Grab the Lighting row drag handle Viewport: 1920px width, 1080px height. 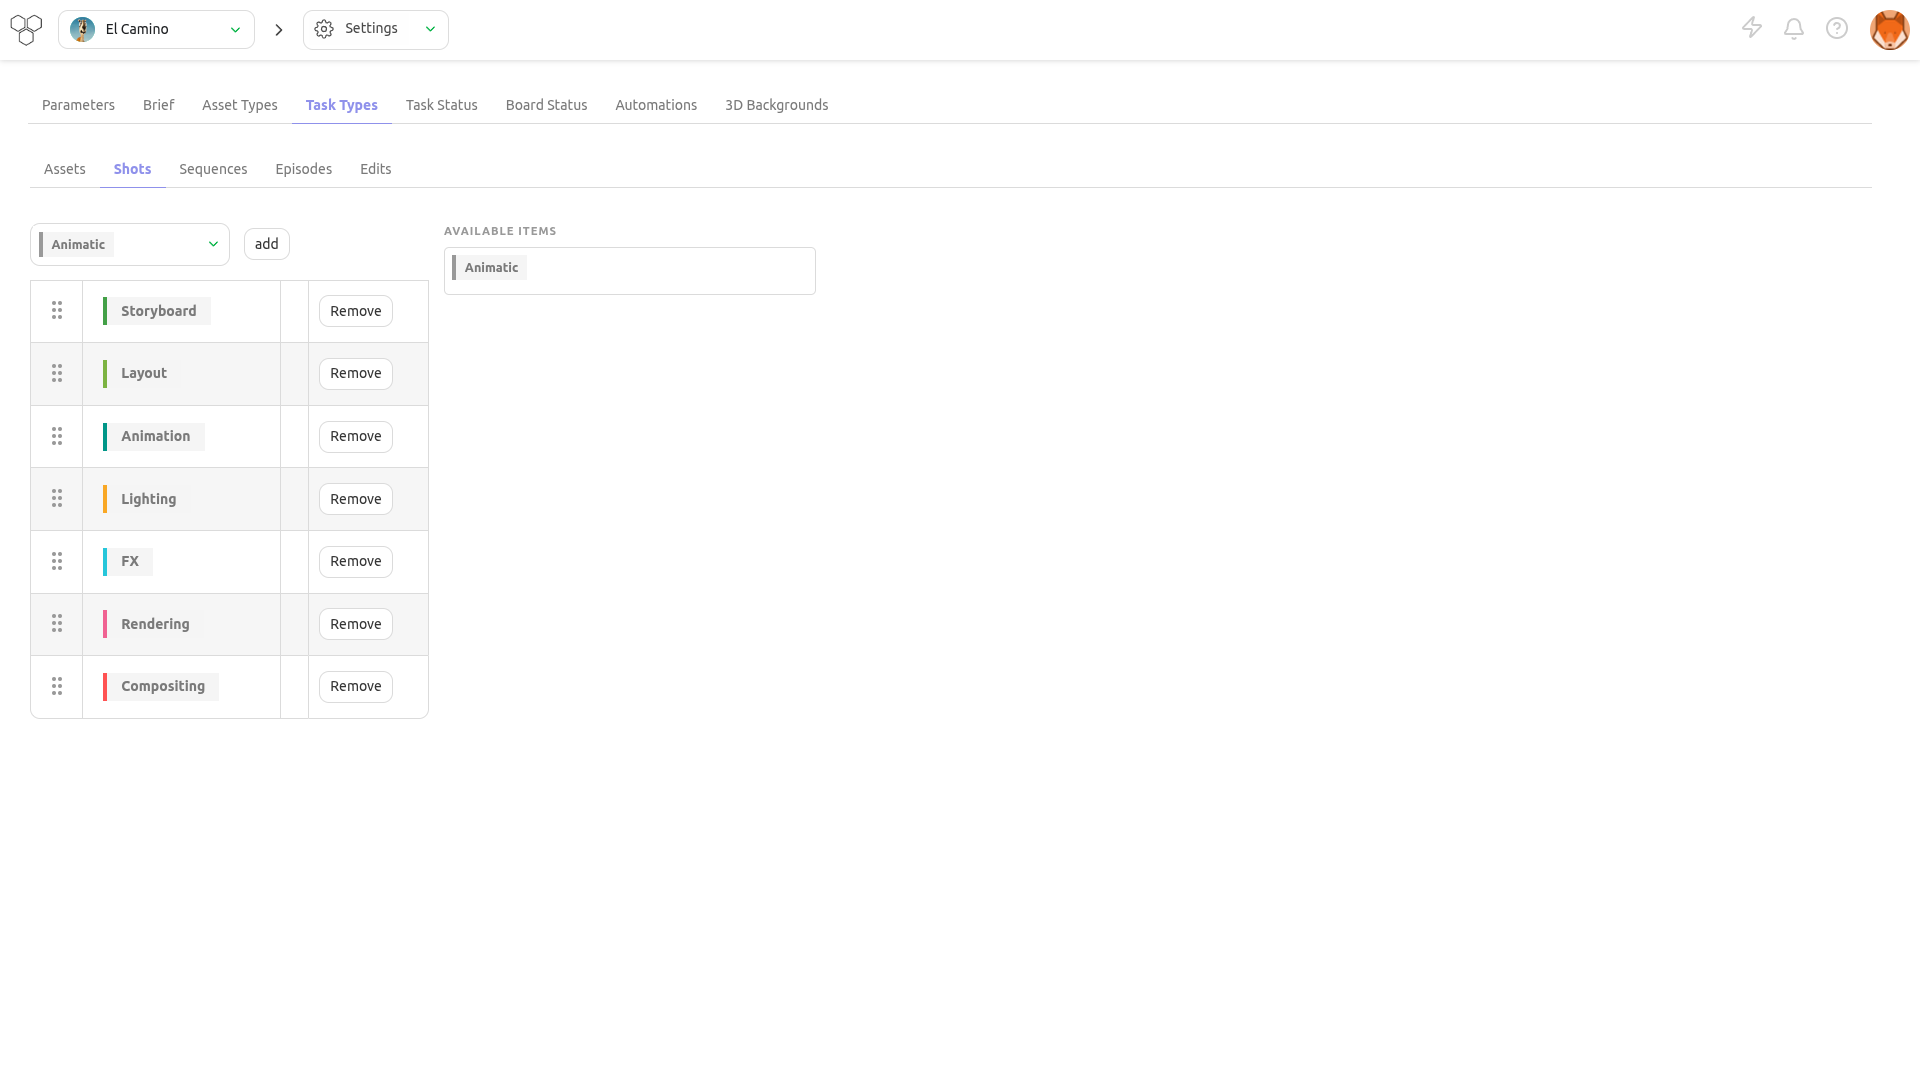tap(57, 498)
